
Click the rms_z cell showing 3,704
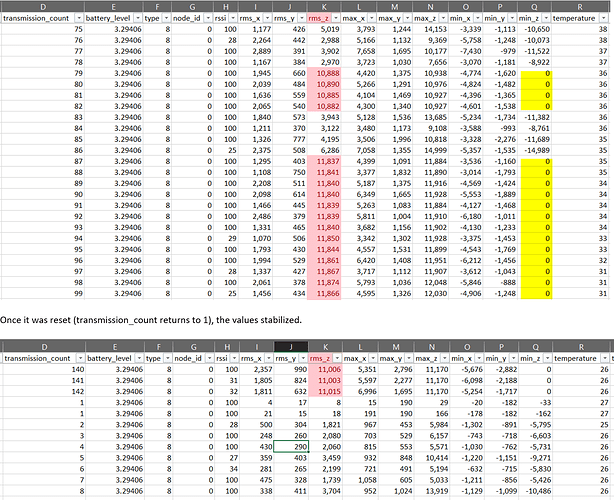click(325, 491)
